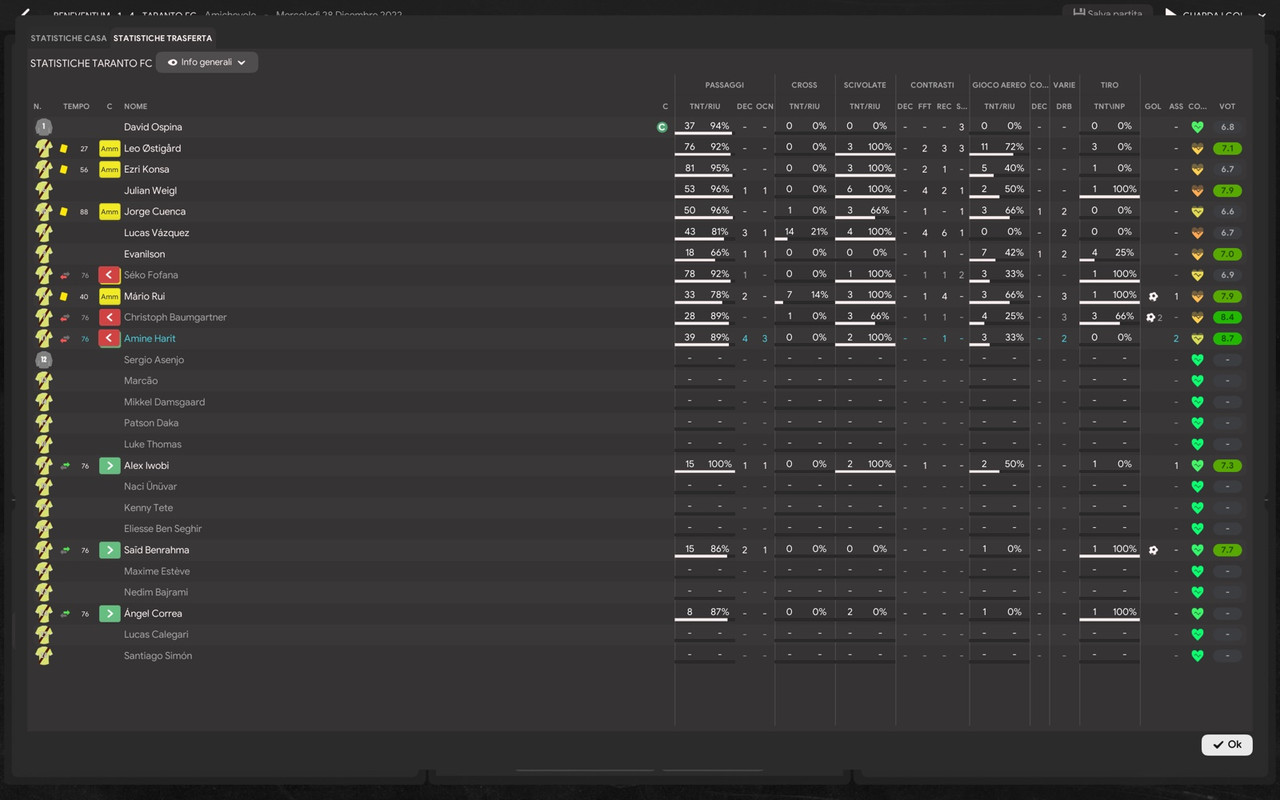Click the red substitution badge beside Amine Harit
1280x800 pixels.
coord(109,338)
